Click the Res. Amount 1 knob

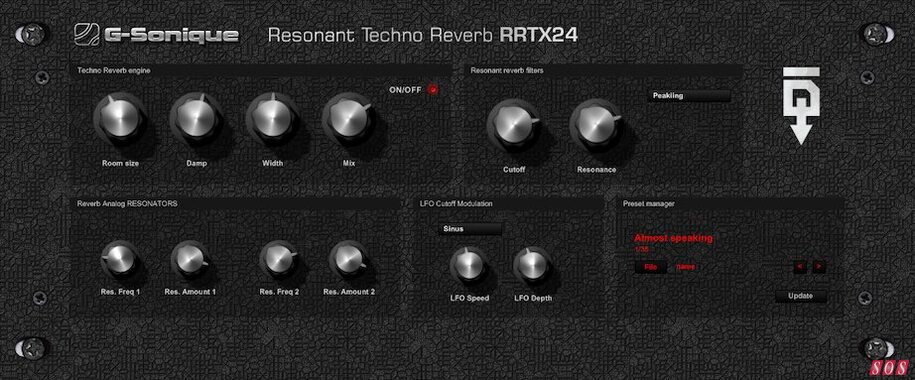click(x=190, y=260)
